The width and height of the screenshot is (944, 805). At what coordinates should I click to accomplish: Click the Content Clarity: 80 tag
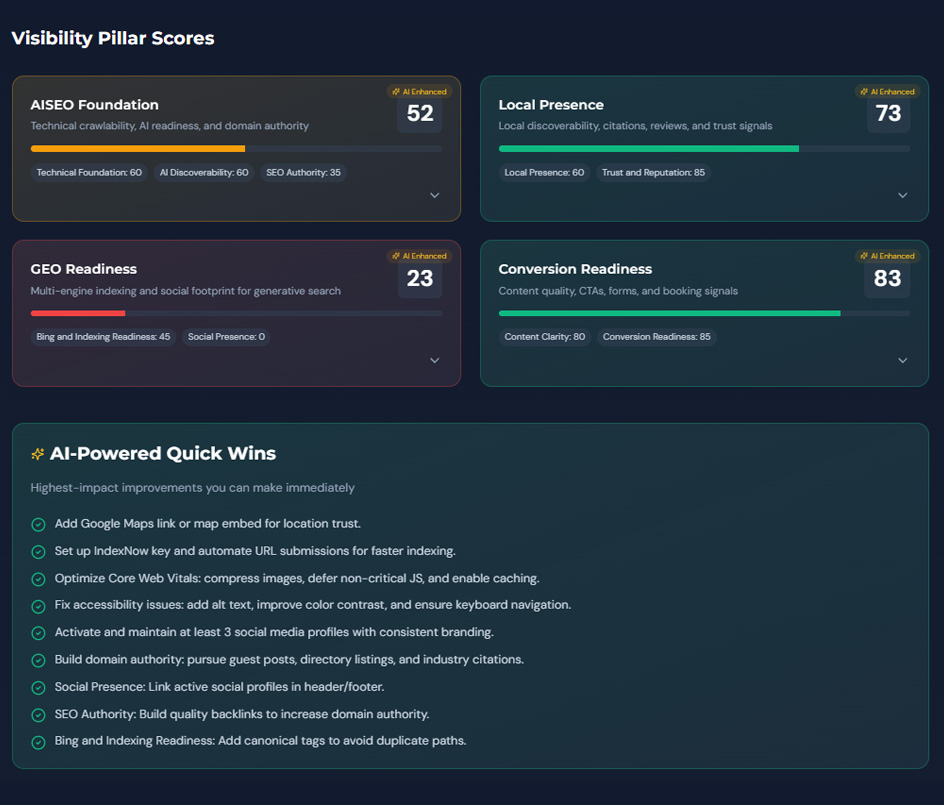(545, 337)
